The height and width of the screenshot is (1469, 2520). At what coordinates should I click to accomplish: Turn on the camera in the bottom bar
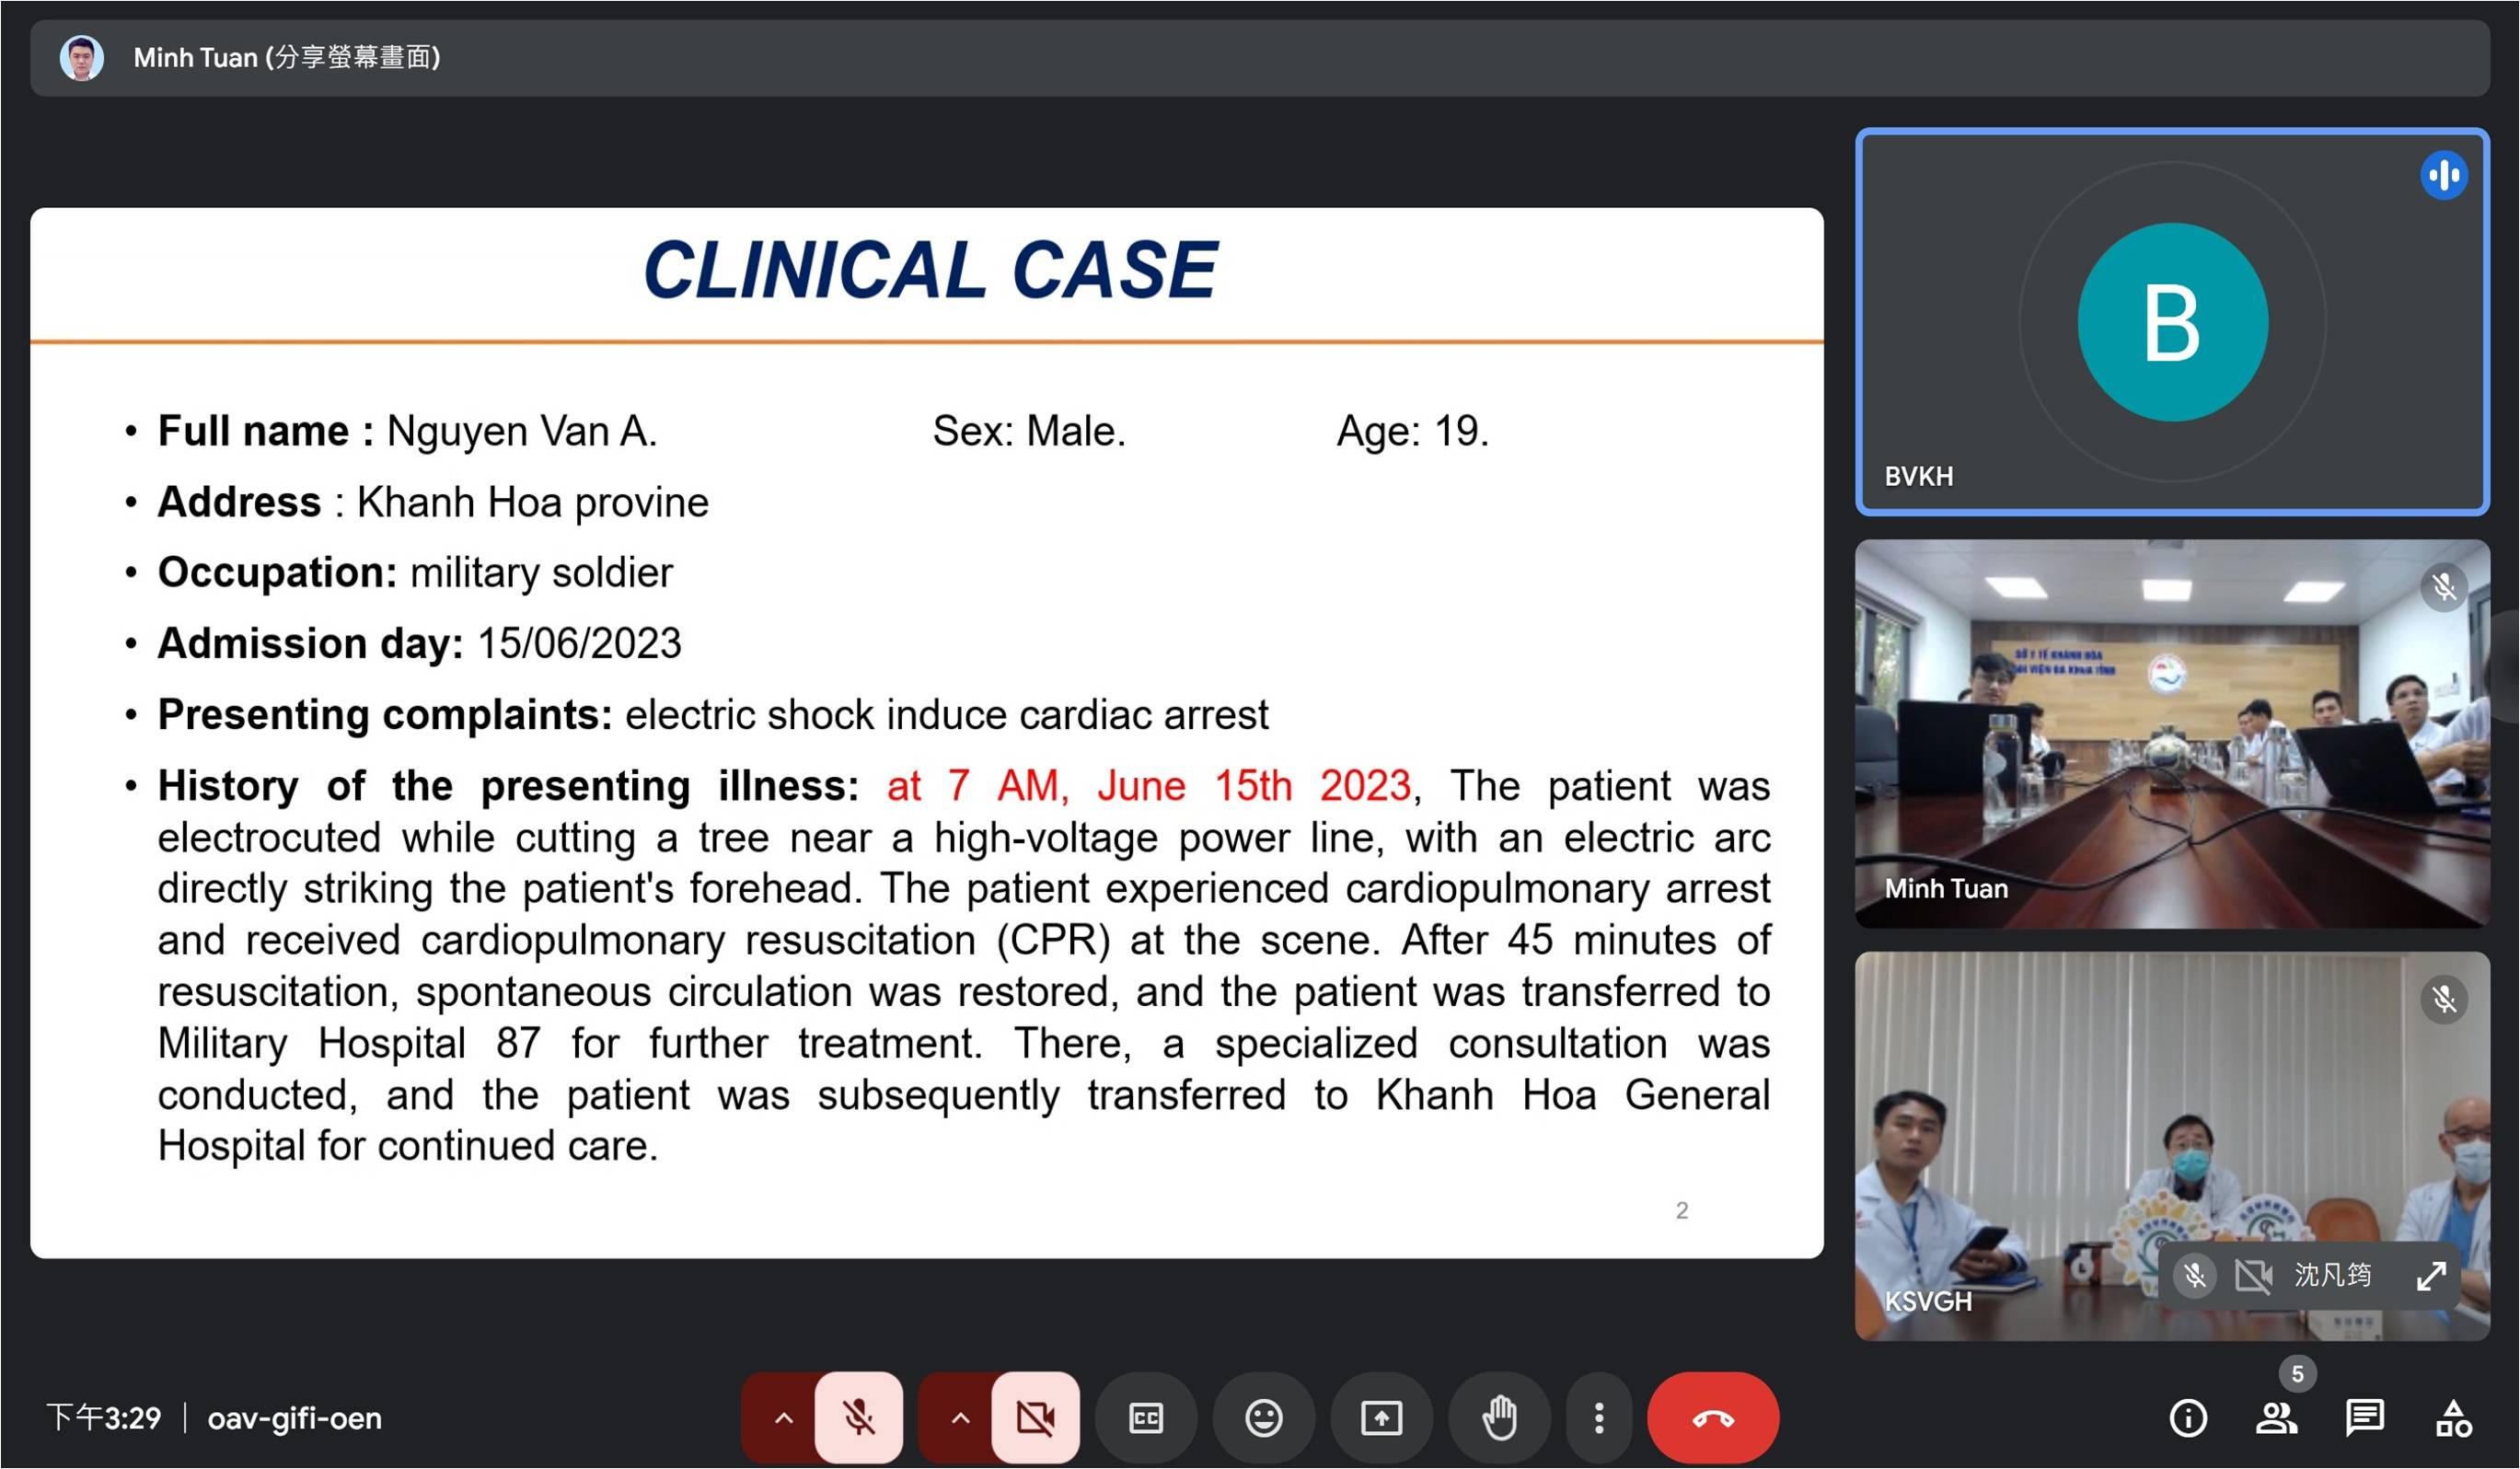pos(1035,1417)
